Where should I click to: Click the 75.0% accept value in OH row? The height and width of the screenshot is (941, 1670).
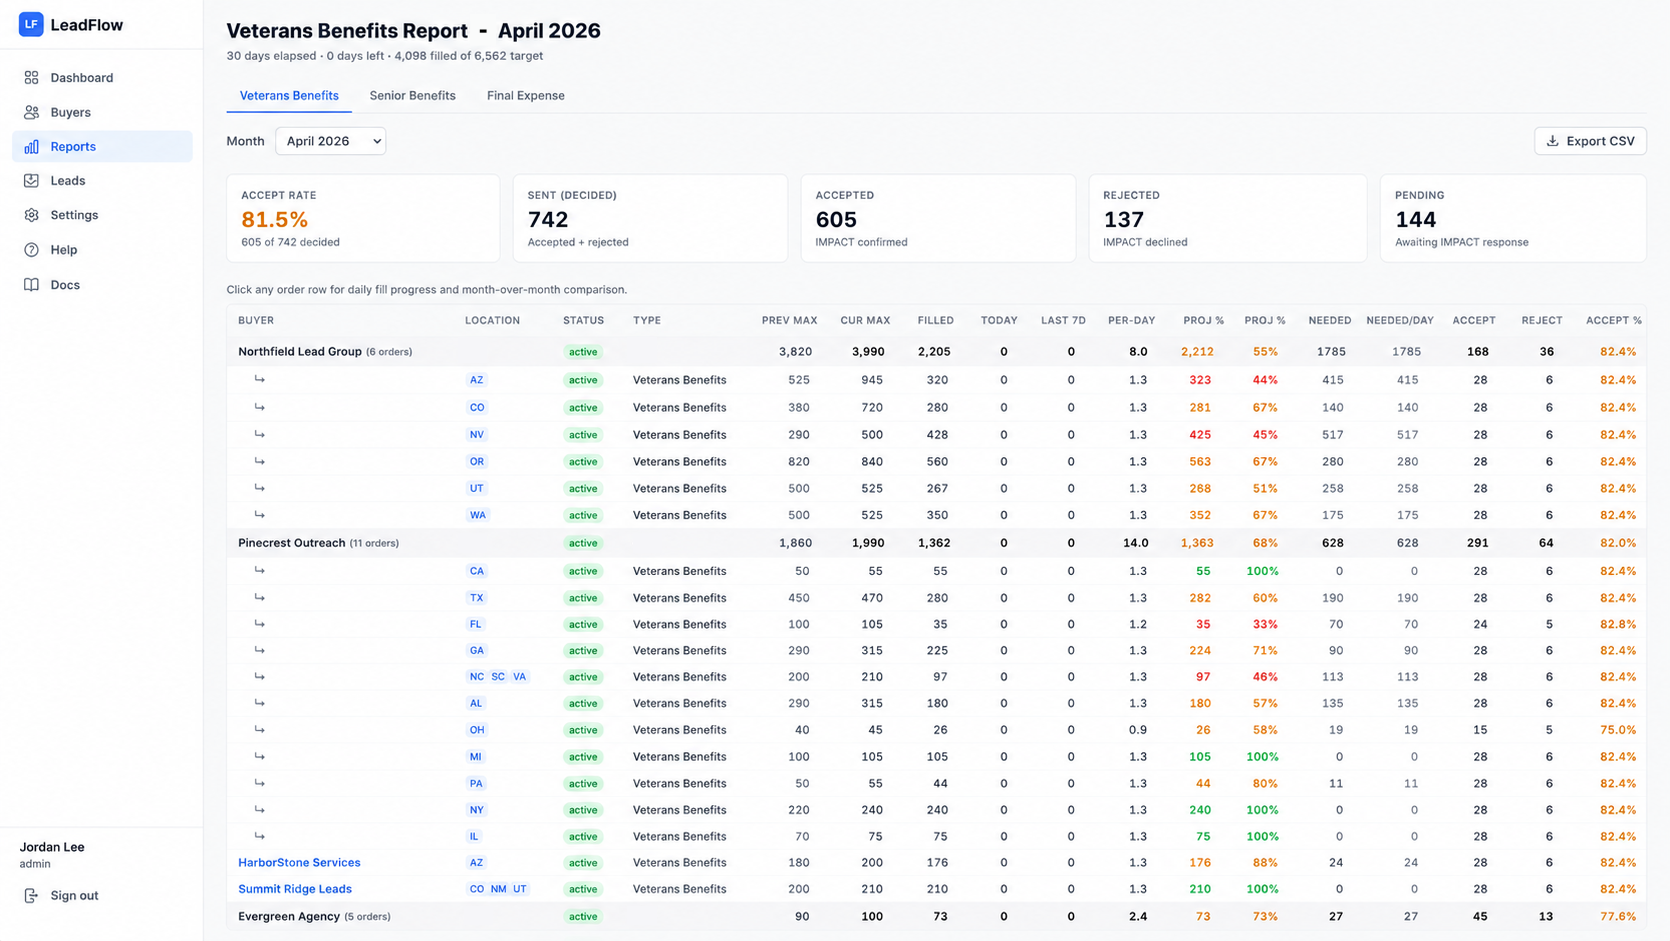(x=1618, y=730)
